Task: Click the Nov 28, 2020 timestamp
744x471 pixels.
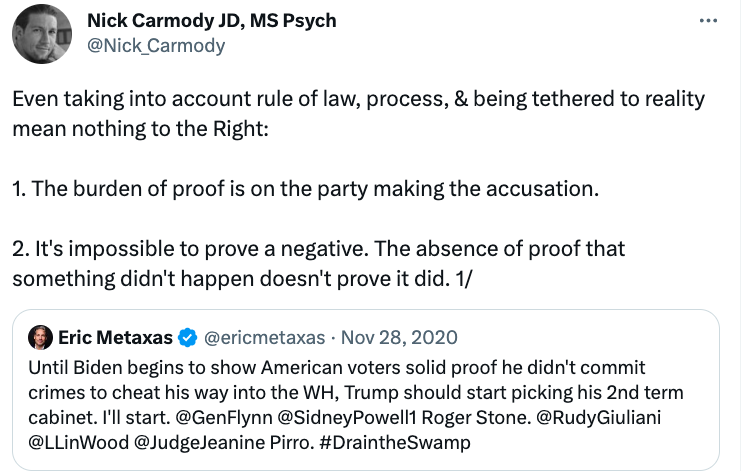Action: [x=399, y=338]
